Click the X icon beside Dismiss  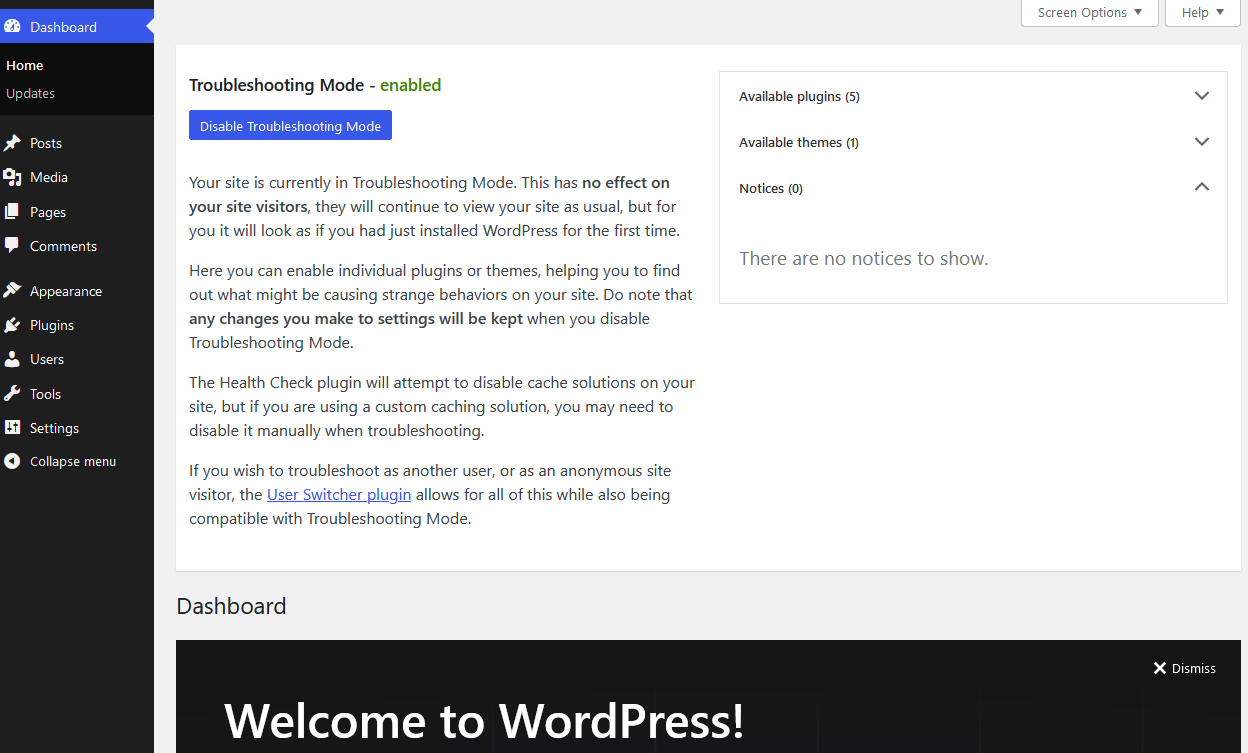pos(1160,668)
